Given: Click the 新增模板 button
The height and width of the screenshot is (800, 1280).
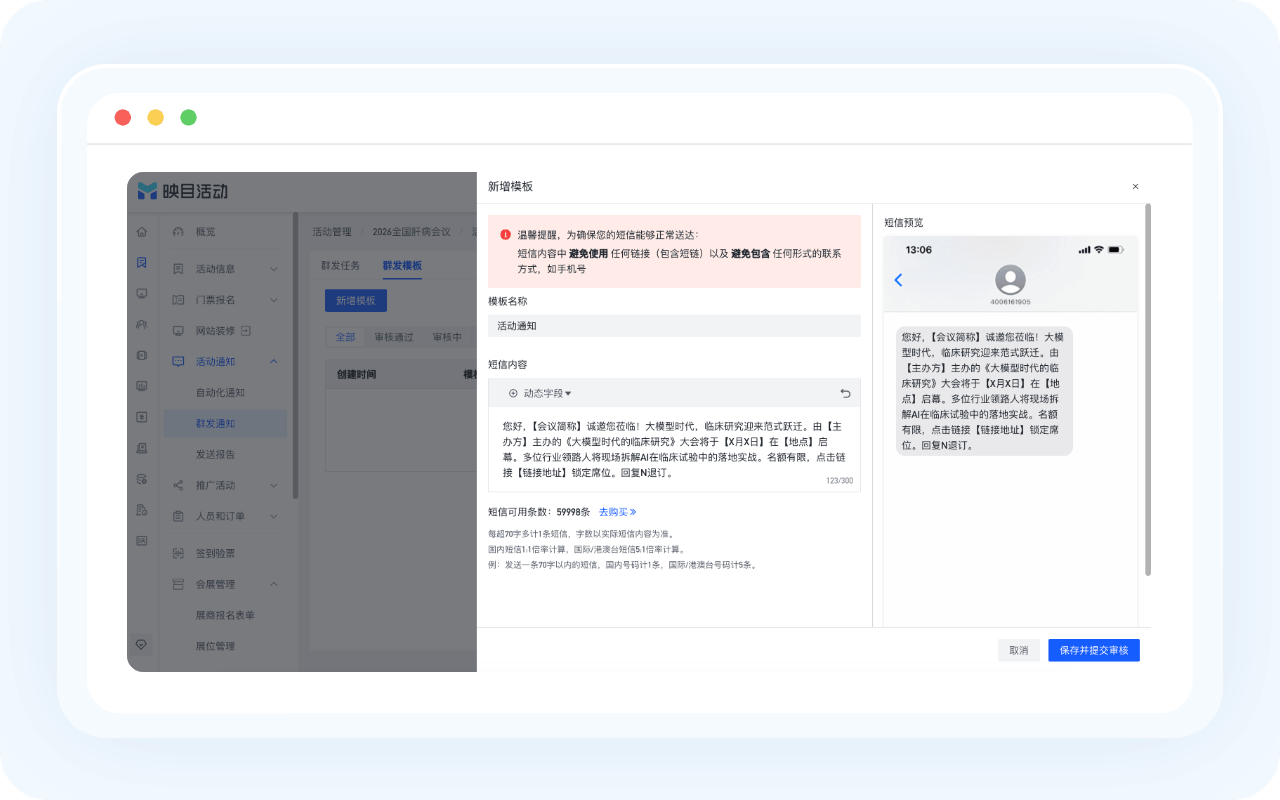Looking at the screenshot, I should [356, 300].
